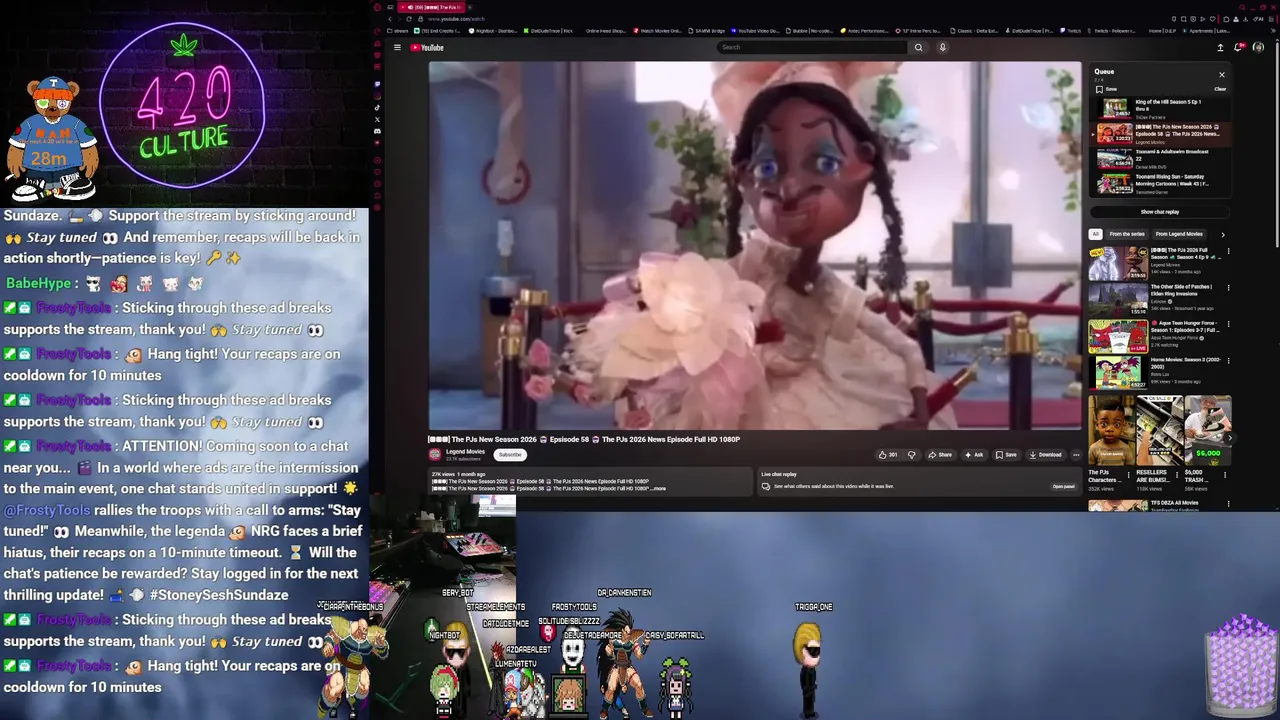Open the Twitch bookmark
The width and height of the screenshot is (1280, 720).
pos(1070,31)
